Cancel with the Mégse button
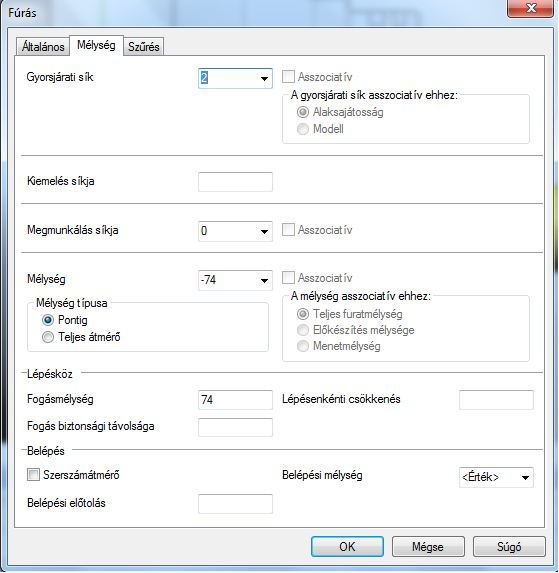 click(x=428, y=546)
